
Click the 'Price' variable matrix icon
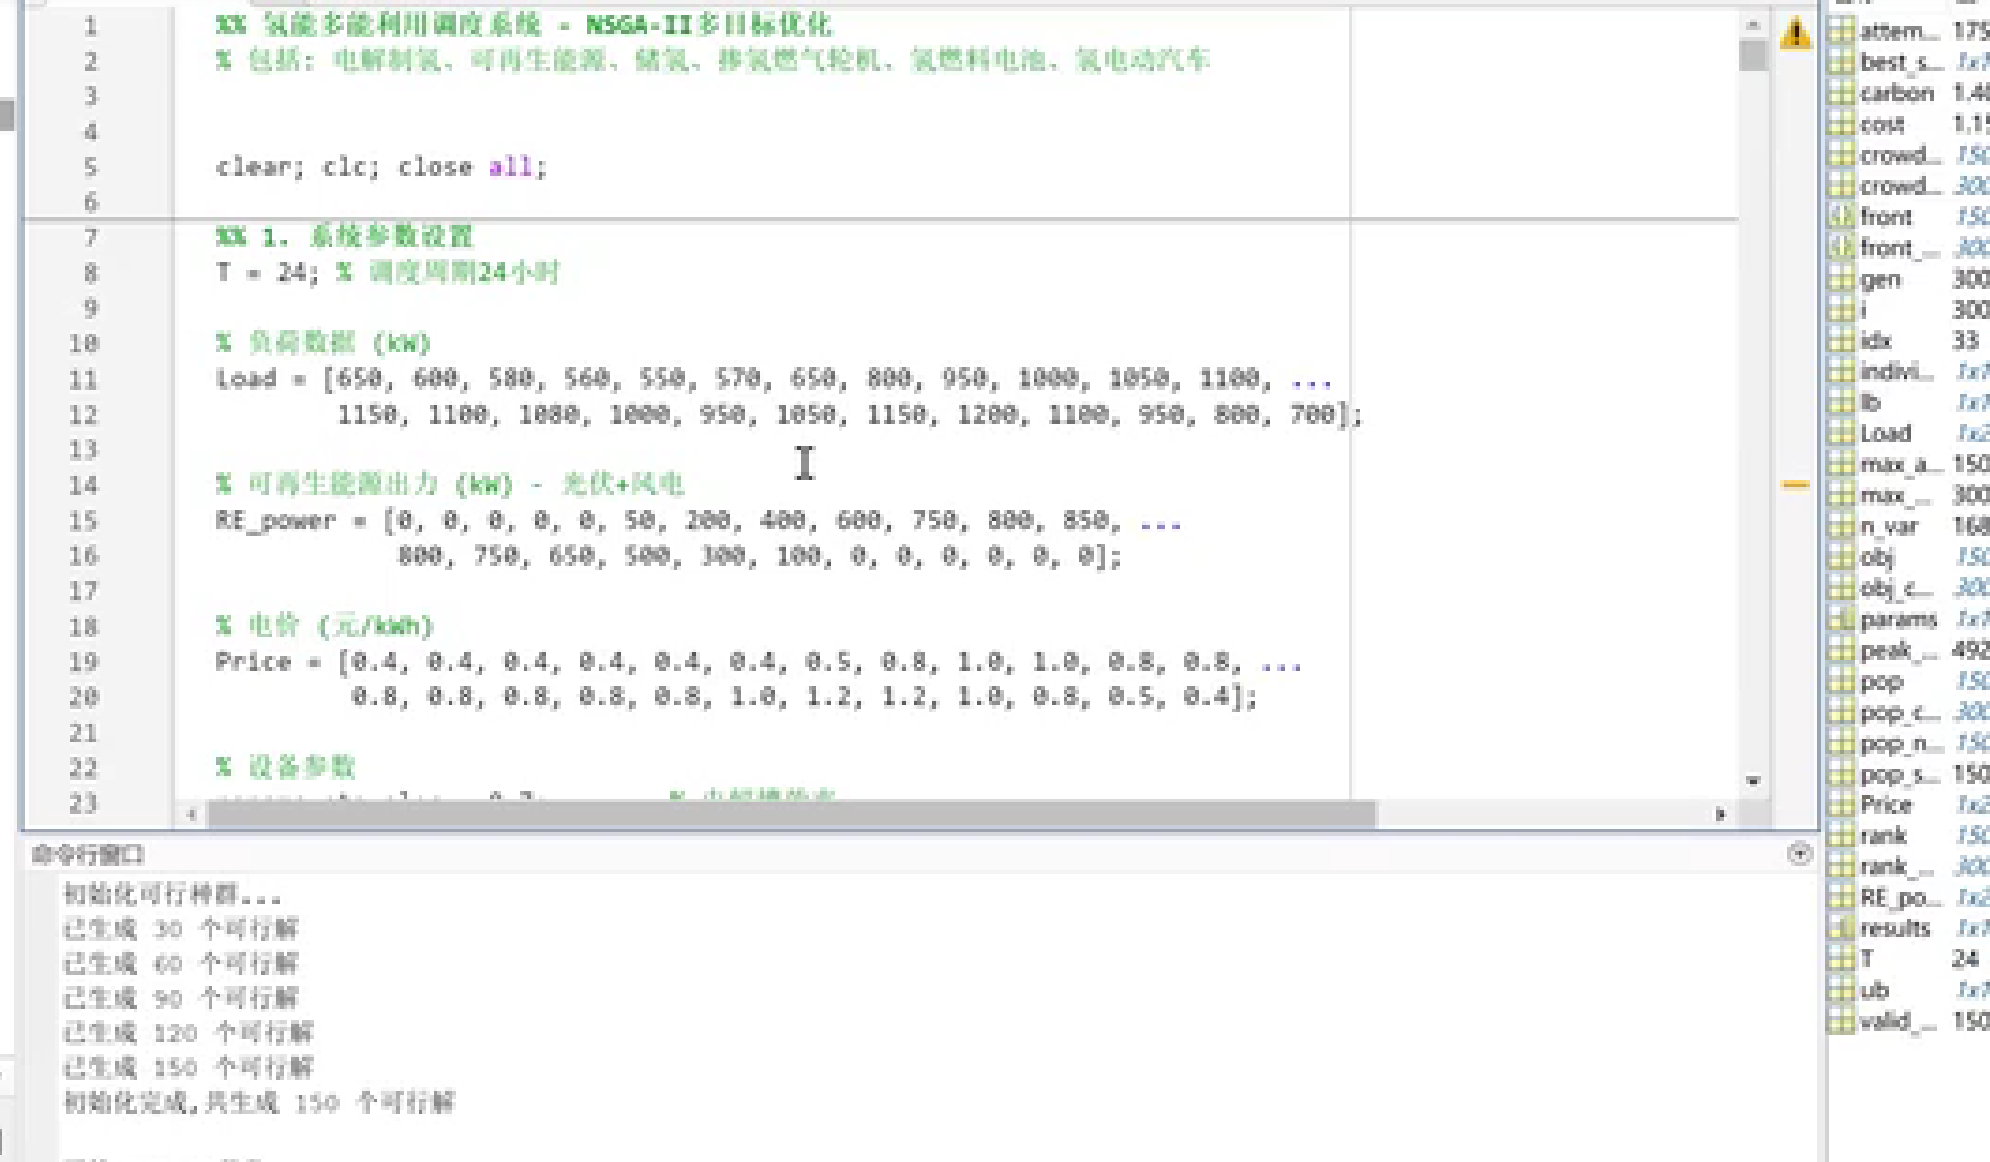click(x=1841, y=804)
